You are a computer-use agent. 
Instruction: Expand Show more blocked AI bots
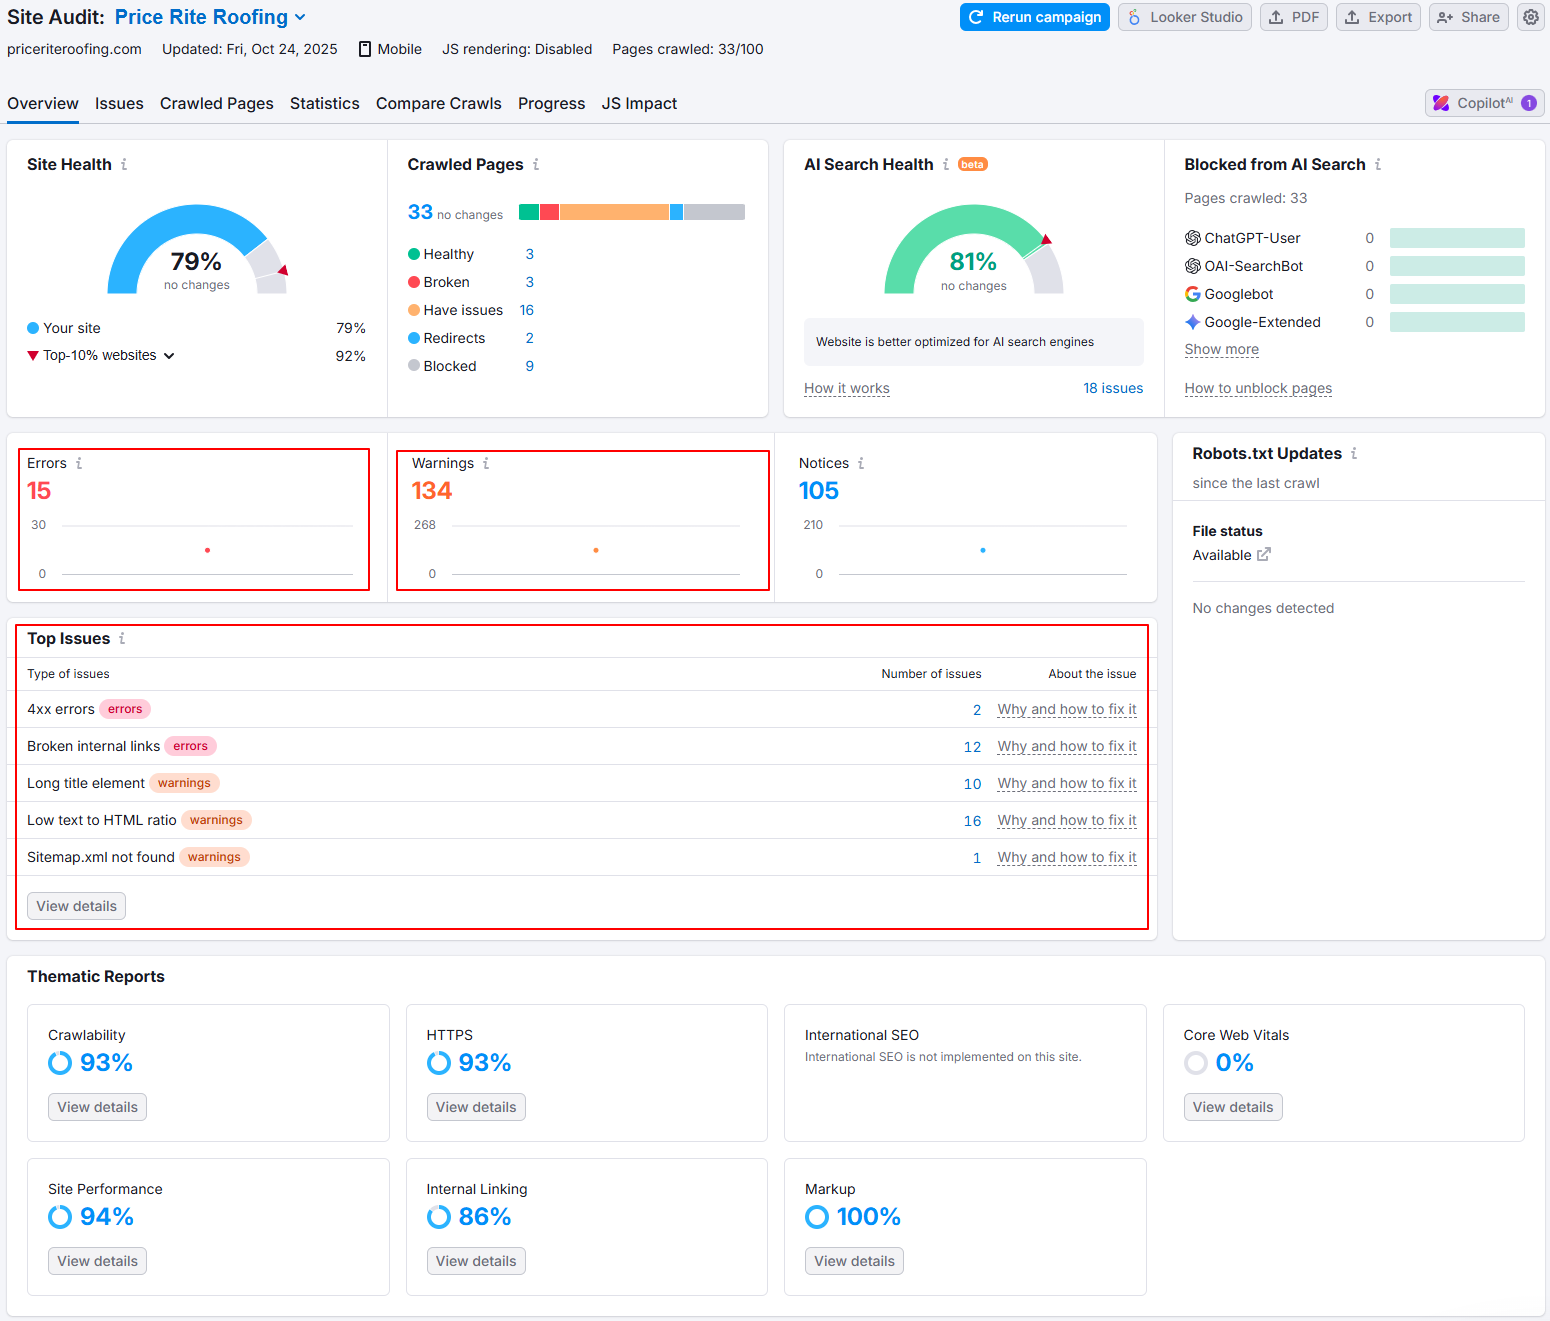(x=1221, y=349)
